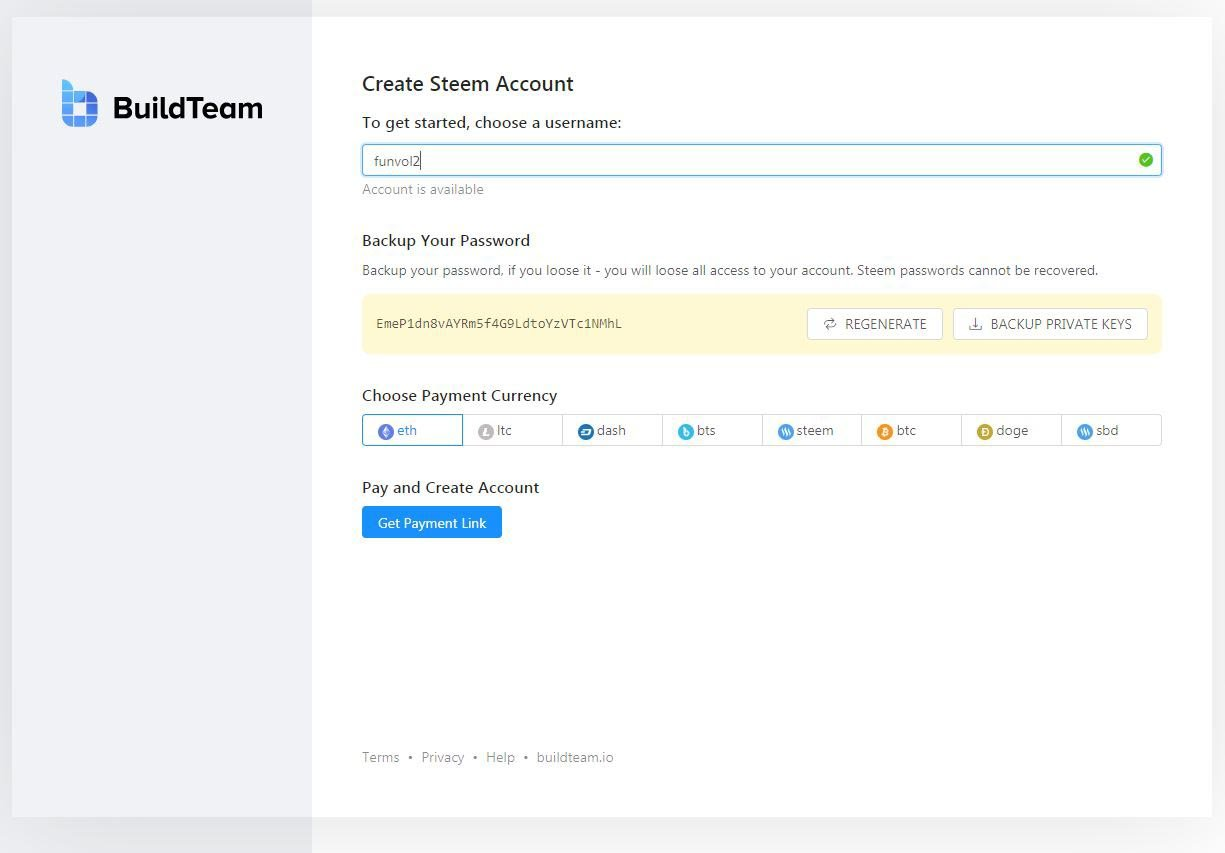Click the Dash coin icon
The image size is (1225, 853).
586,431
